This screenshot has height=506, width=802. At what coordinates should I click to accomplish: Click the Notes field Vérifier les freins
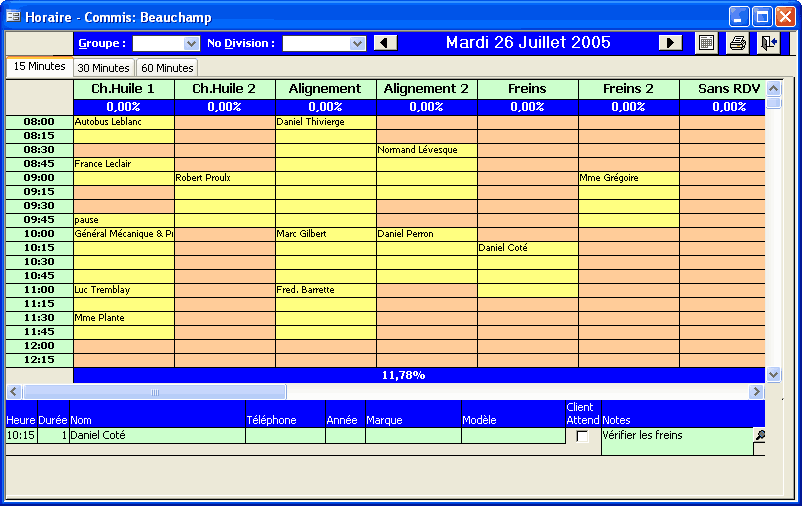pos(677,441)
